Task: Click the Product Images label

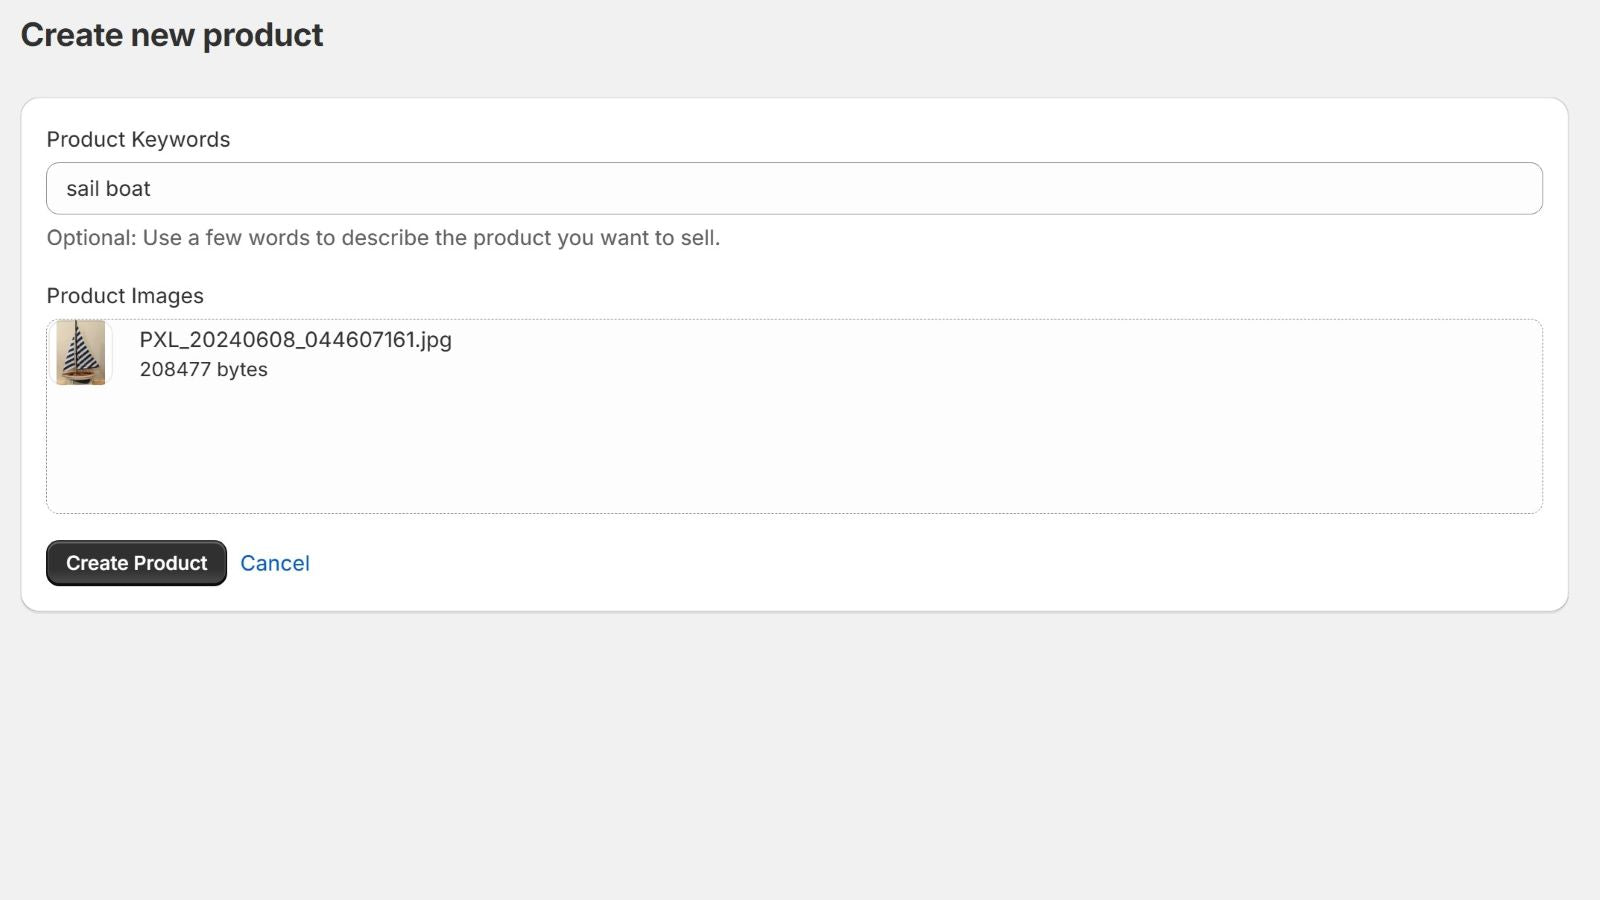Action: coord(124,295)
